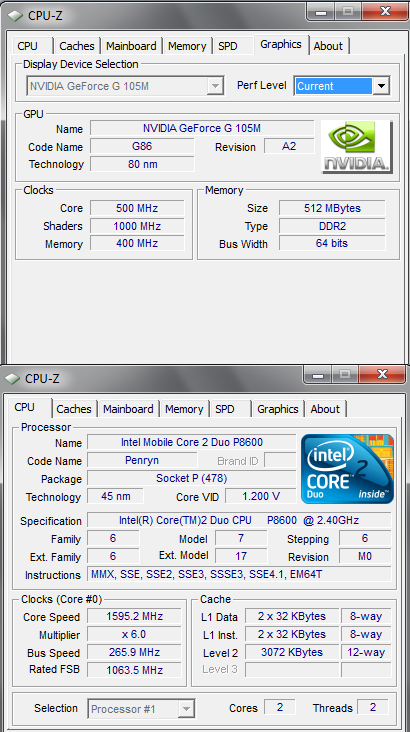The width and height of the screenshot is (410, 732).
Task: Open the Memory tab in the top window
Action: point(187,46)
